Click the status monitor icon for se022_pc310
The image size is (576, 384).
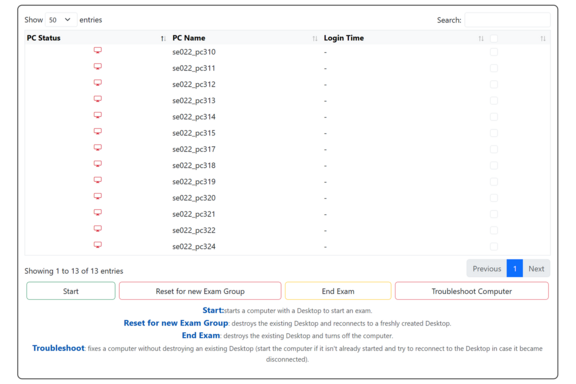[98, 50]
